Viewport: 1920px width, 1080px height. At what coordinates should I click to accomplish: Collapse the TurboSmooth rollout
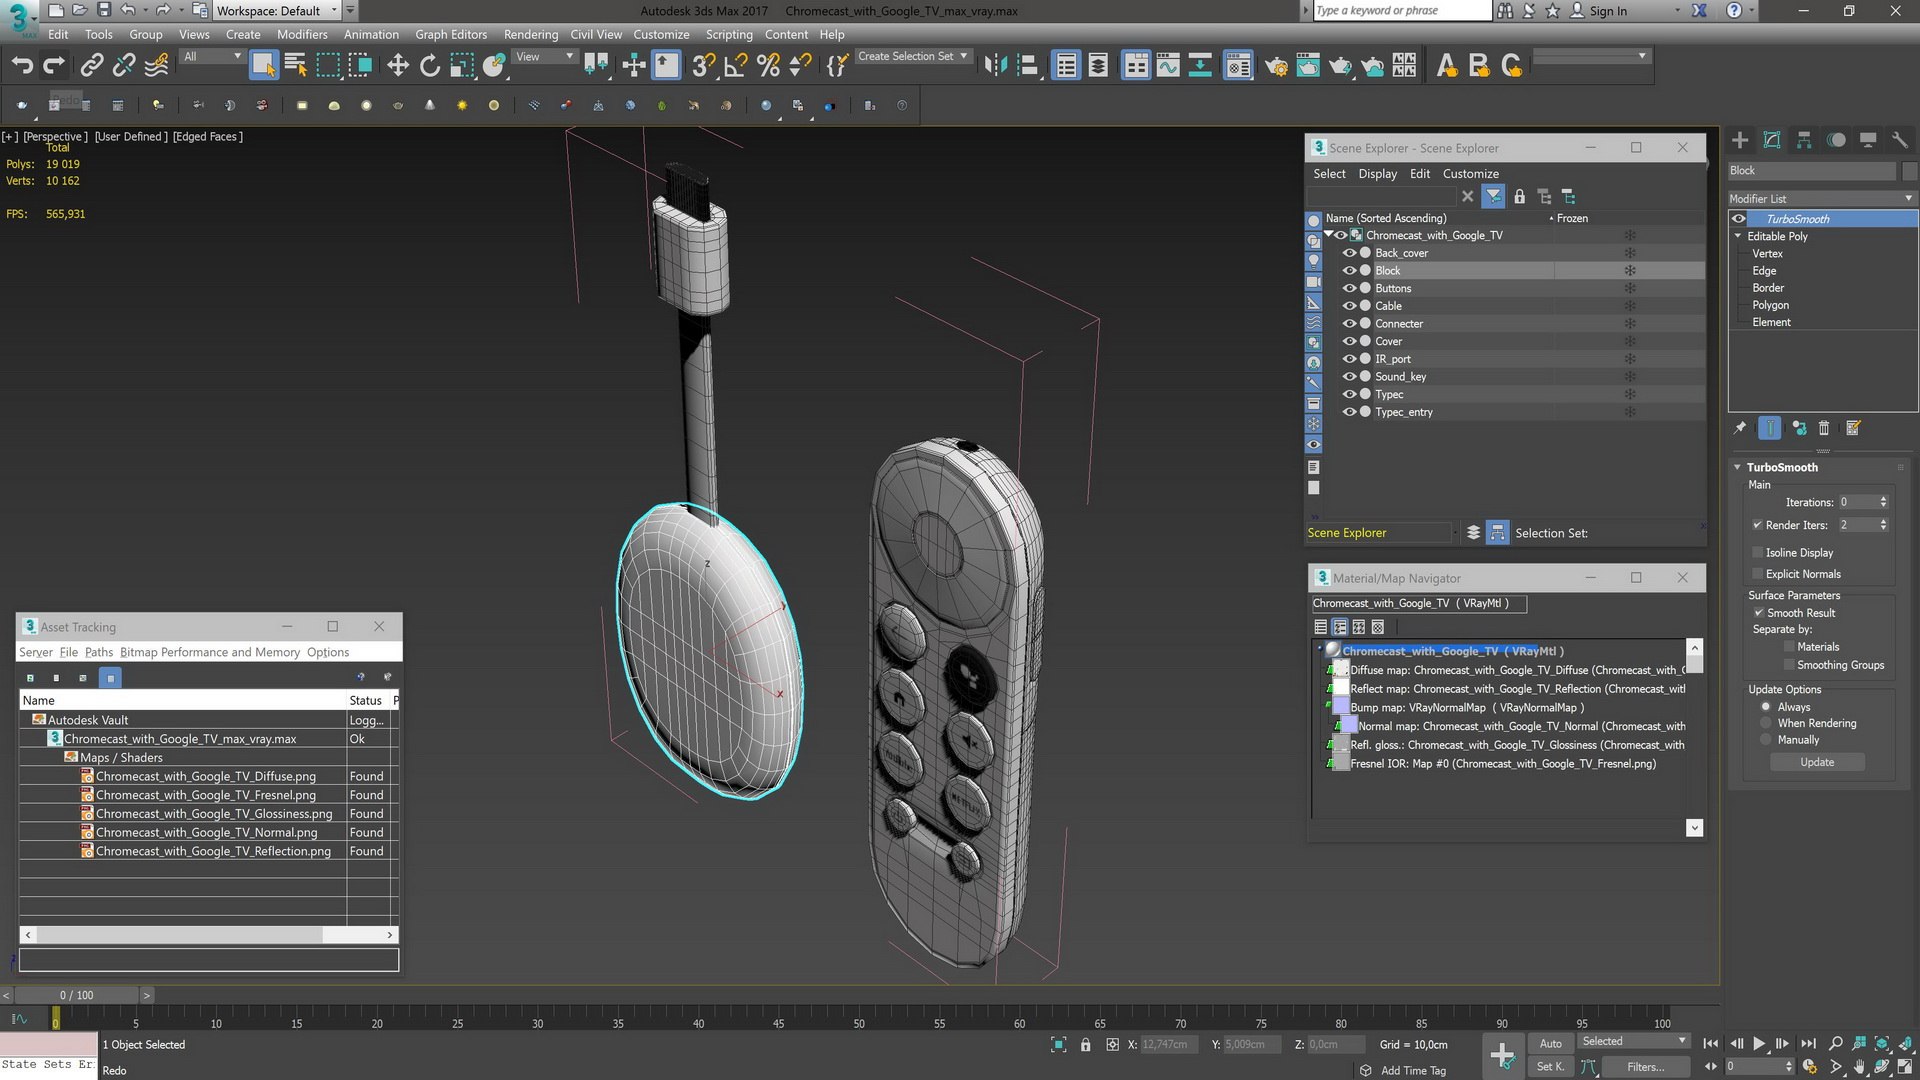(x=1737, y=467)
